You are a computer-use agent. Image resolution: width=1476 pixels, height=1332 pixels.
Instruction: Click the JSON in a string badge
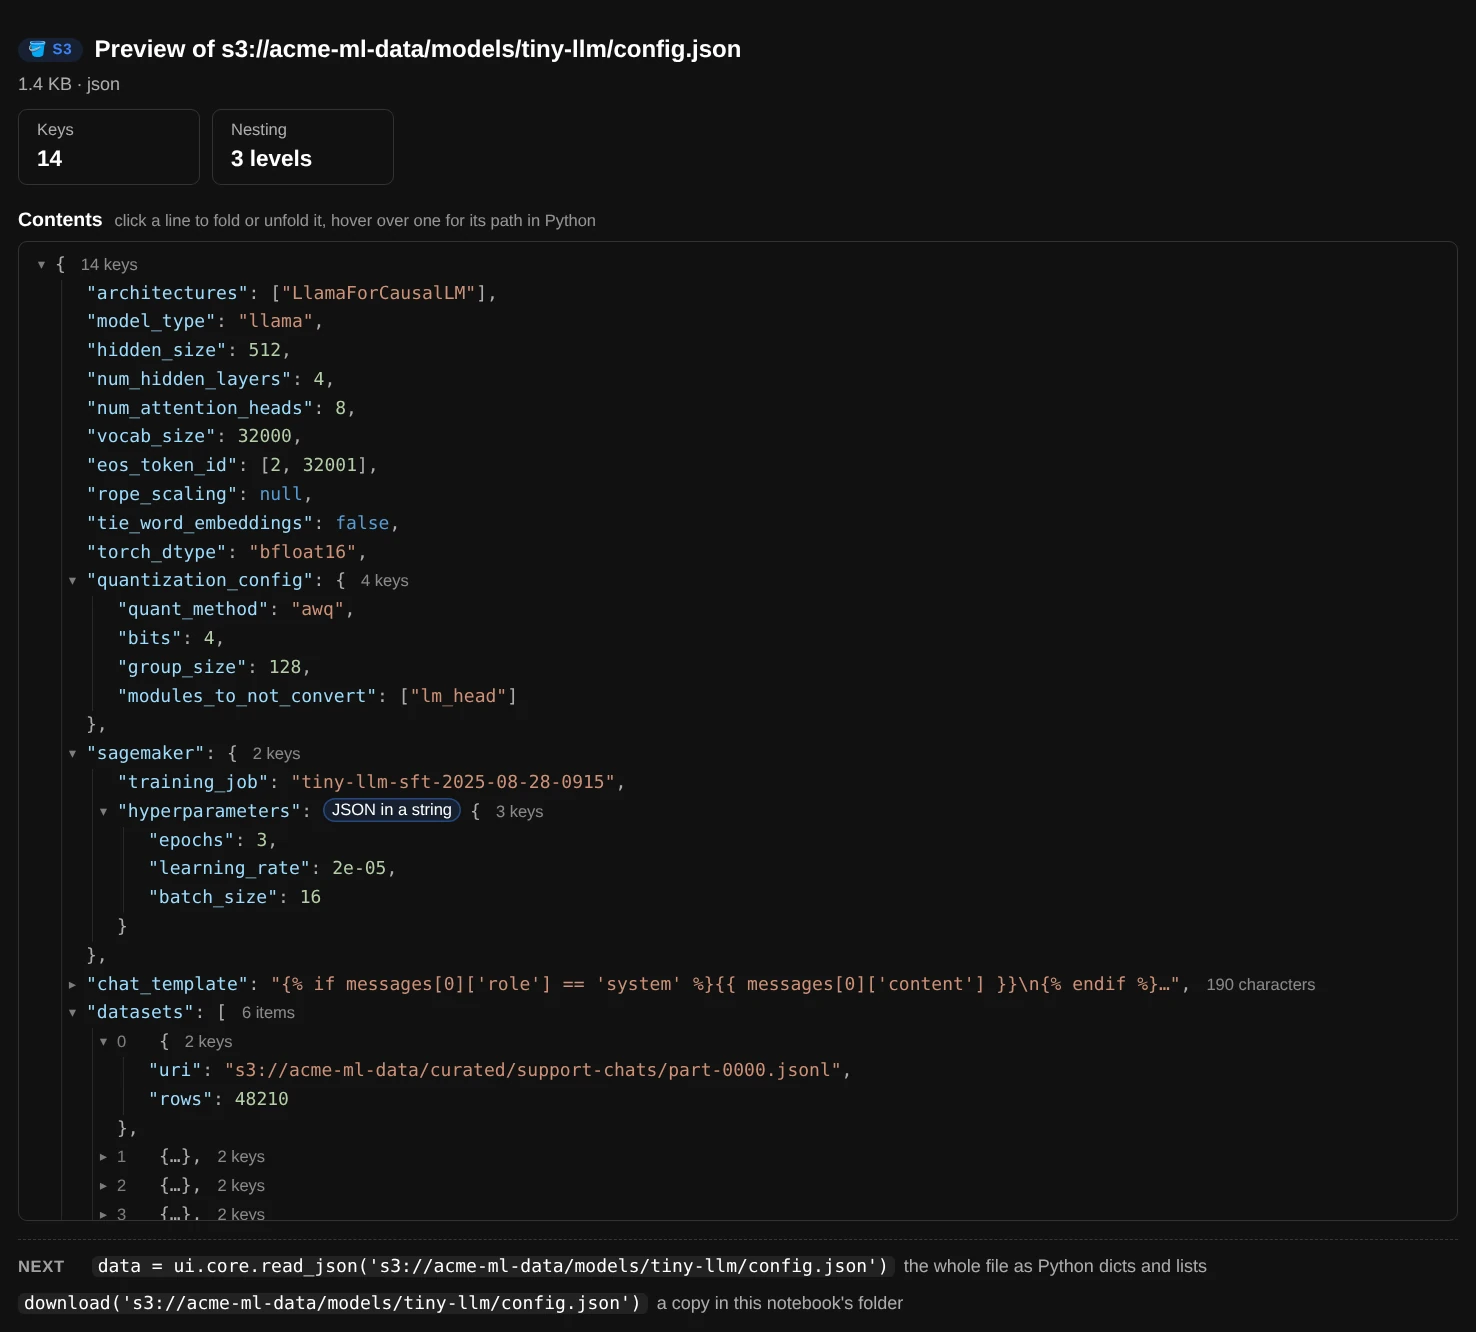tap(392, 810)
